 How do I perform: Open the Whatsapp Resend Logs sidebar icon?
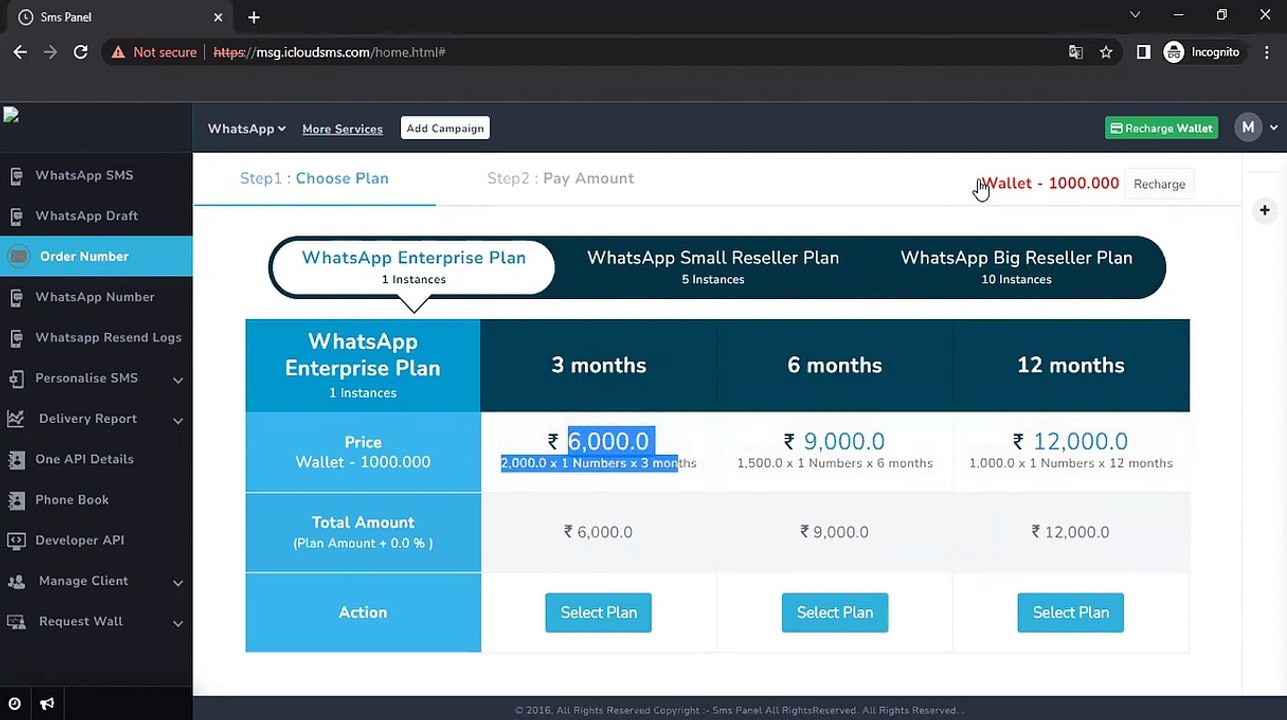pyautogui.click(x=16, y=338)
